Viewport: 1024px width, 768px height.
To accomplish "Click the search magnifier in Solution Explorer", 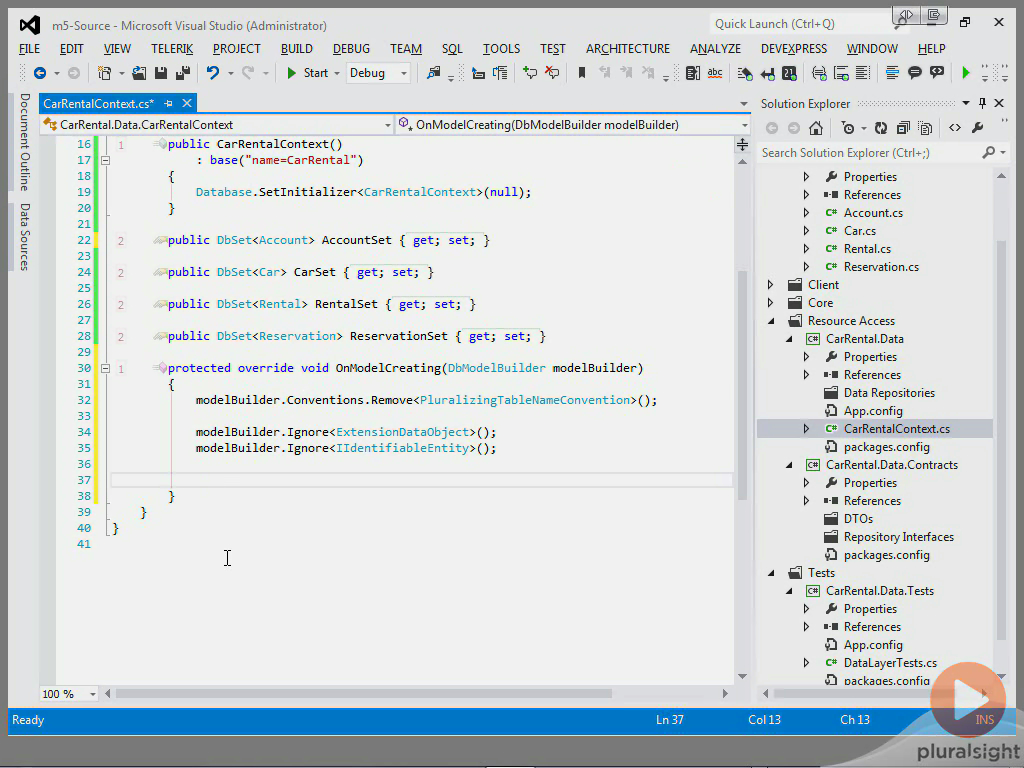I will click(x=989, y=153).
